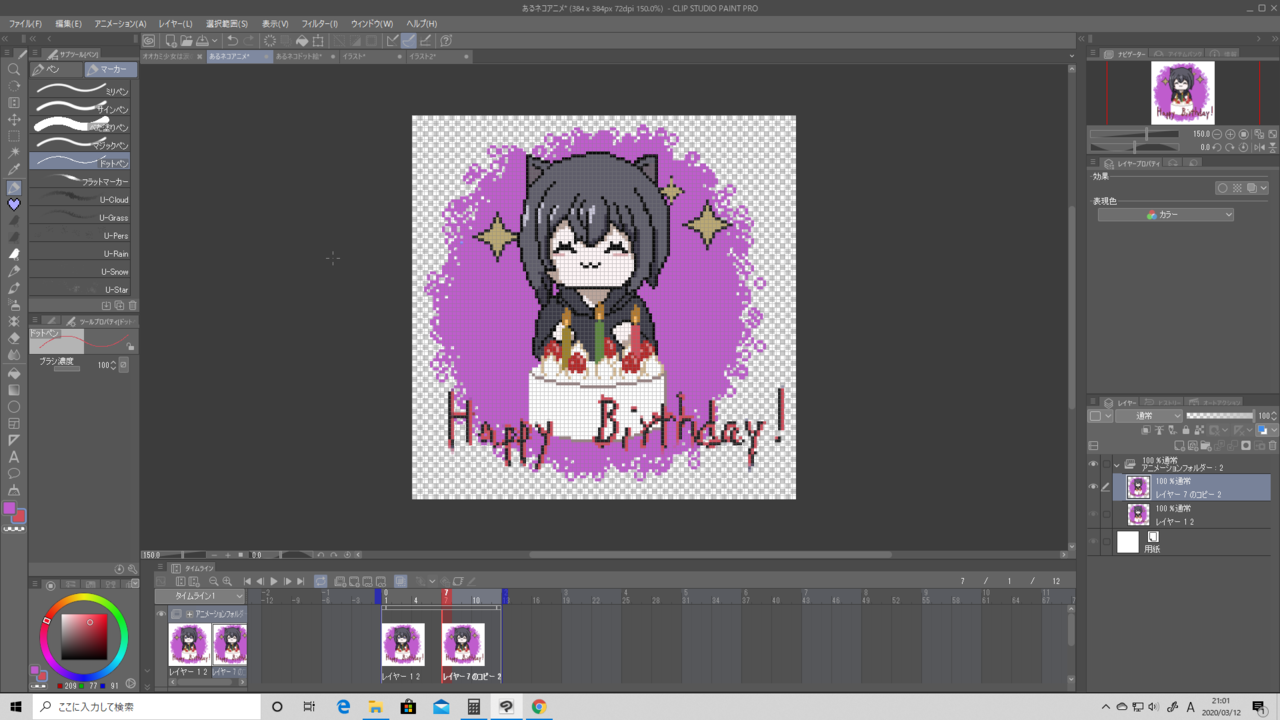
Task: Click the help question-mark toolbar icon
Action: [x=446, y=41]
